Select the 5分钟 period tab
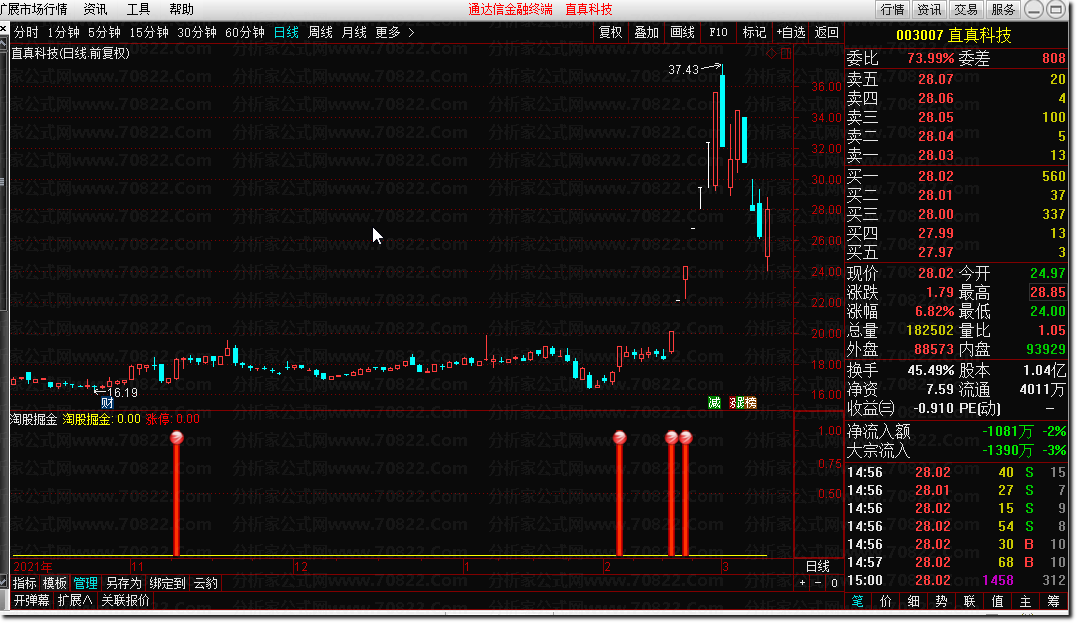Screen dimensions: 1078x623 point(104,32)
